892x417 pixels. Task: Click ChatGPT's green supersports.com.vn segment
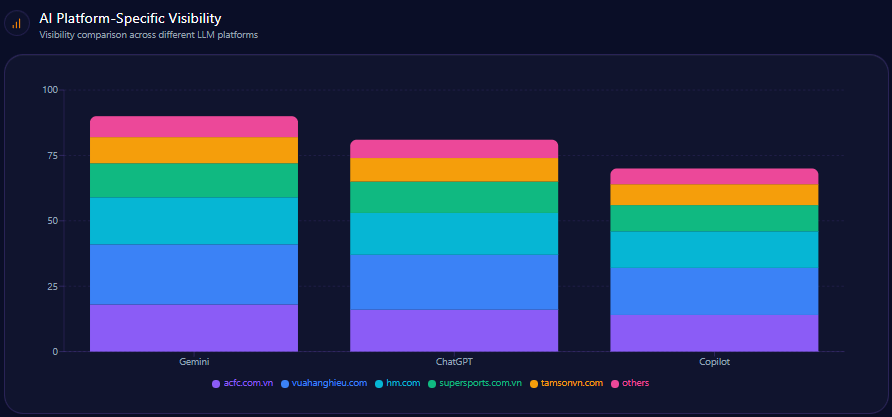[454, 197]
